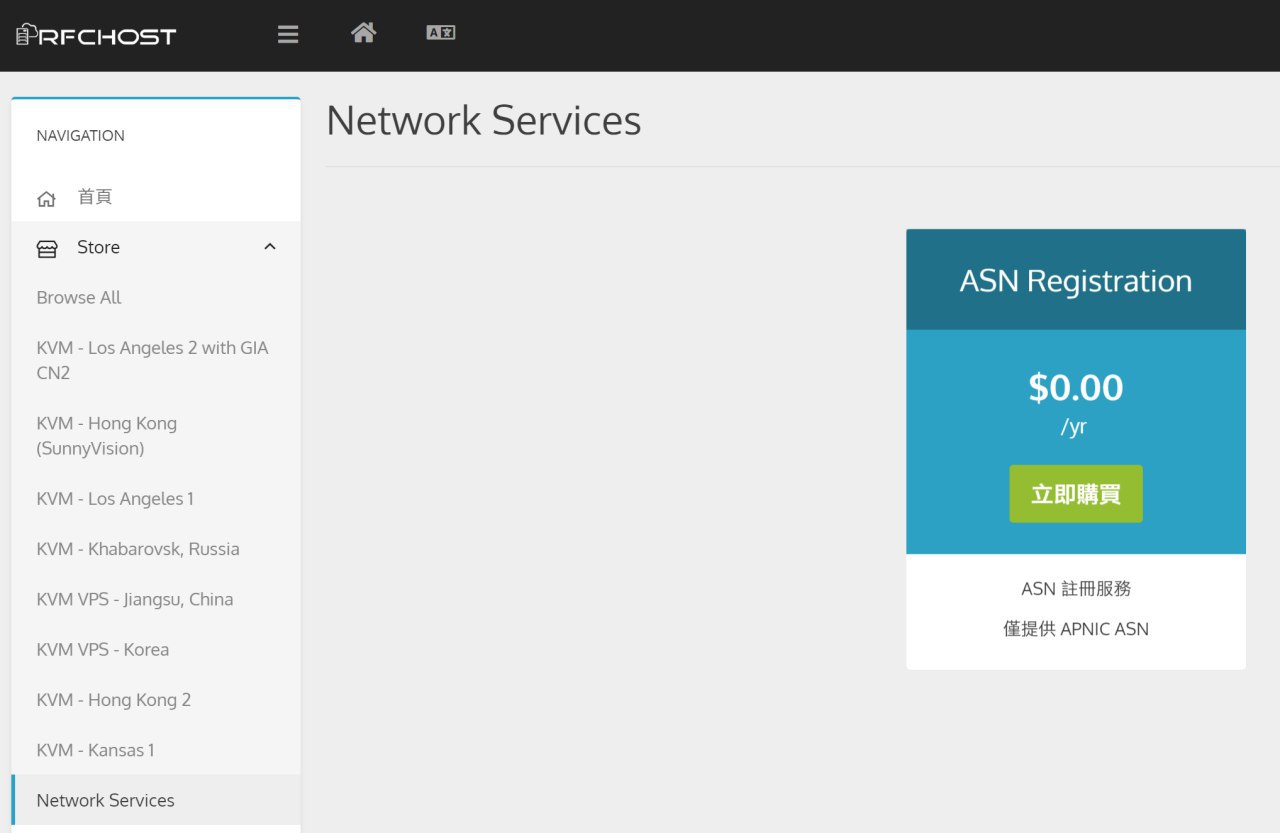Go to home via top house icon
The width and height of the screenshot is (1280, 833).
pos(363,33)
